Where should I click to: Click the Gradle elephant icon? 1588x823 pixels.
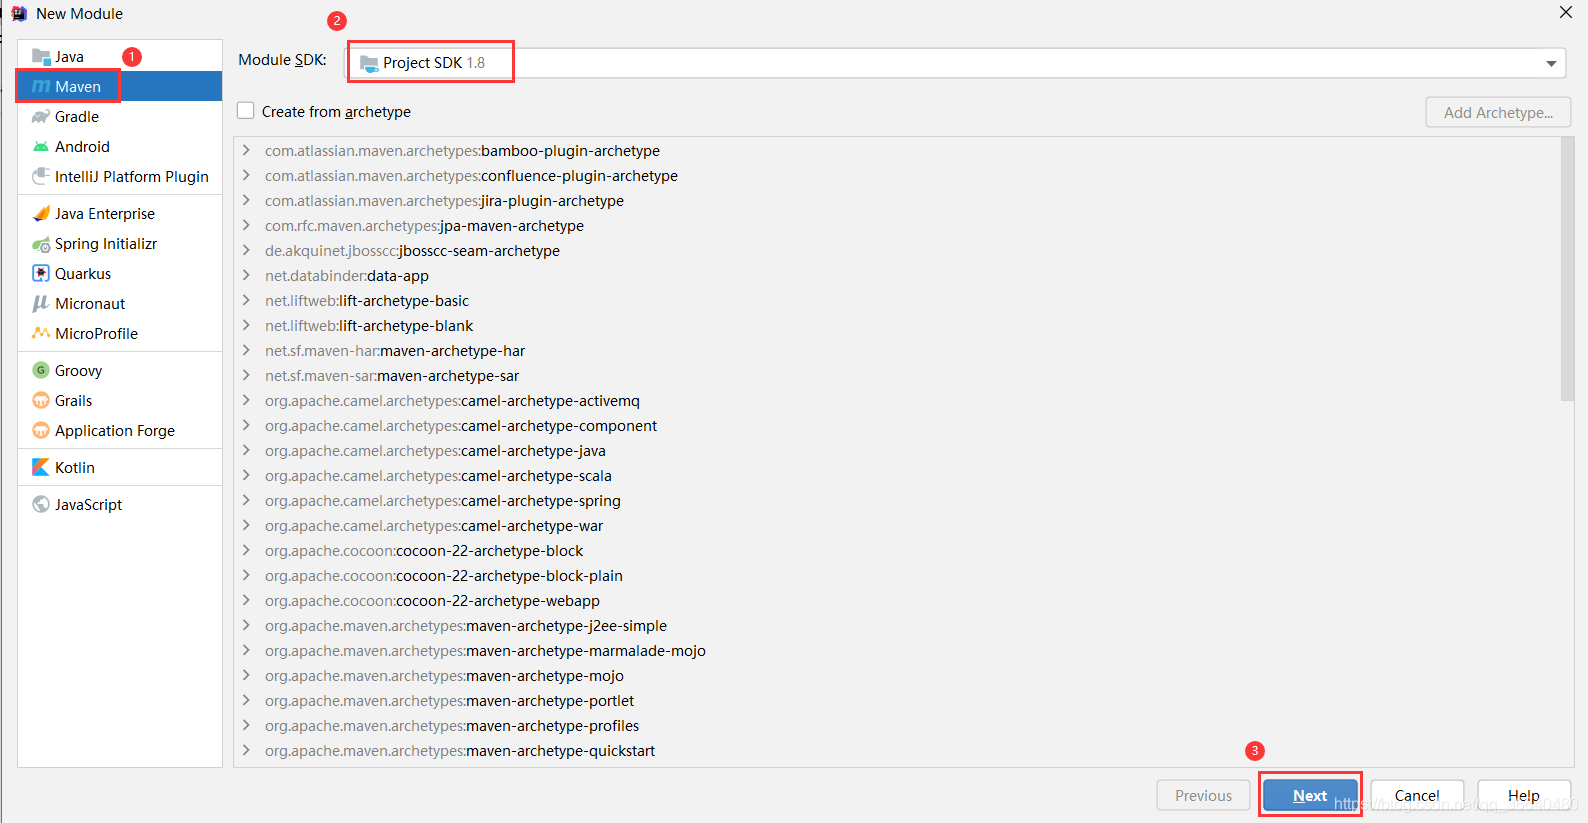click(x=41, y=117)
